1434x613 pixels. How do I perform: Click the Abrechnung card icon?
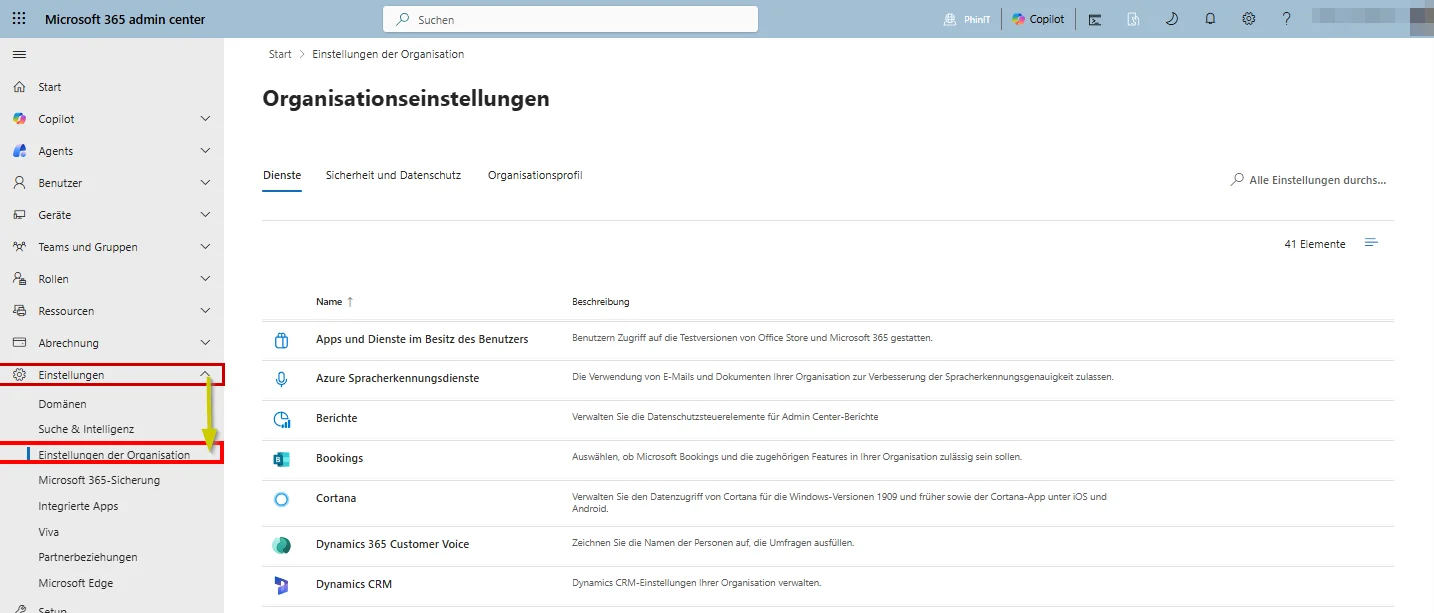click(x=19, y=343)
